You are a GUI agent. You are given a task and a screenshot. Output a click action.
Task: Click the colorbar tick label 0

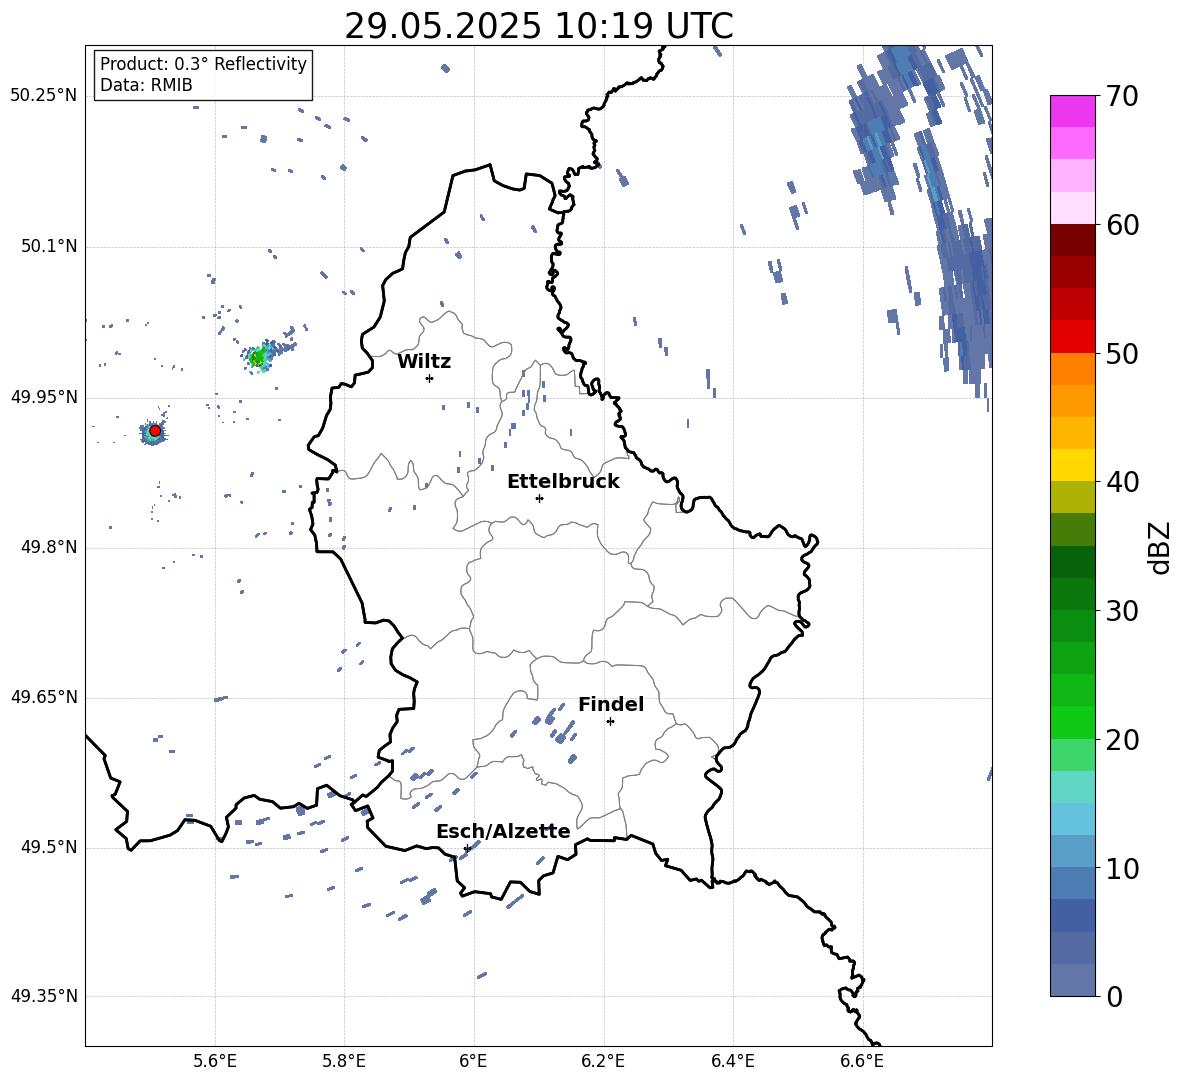tap(1114, 996)
